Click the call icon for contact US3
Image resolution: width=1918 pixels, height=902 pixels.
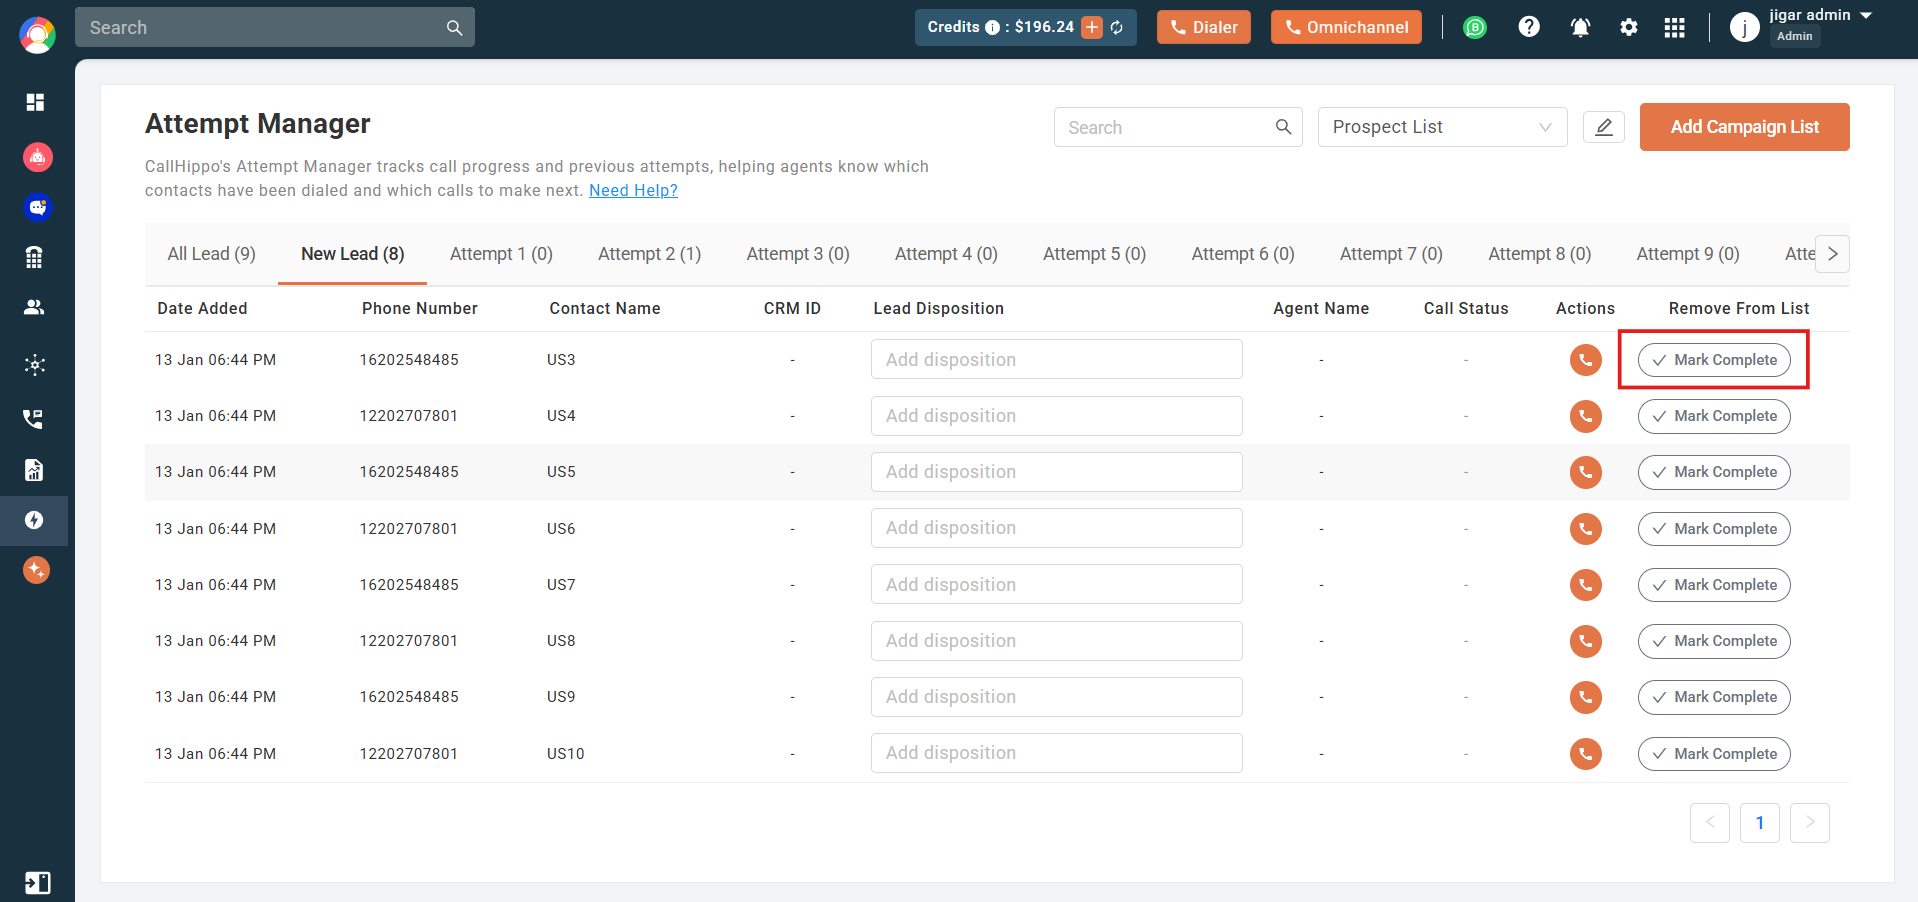[1585, 360]
